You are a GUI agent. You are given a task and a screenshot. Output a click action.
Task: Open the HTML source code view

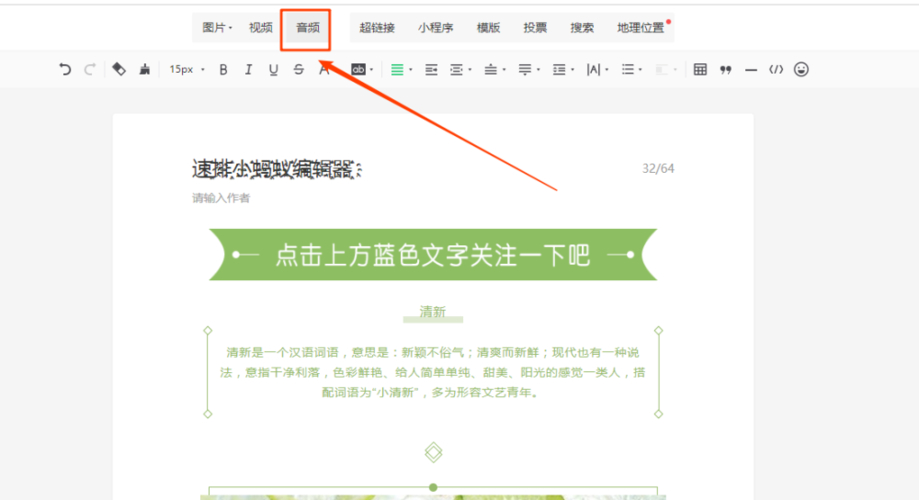(x=776, y=69)
